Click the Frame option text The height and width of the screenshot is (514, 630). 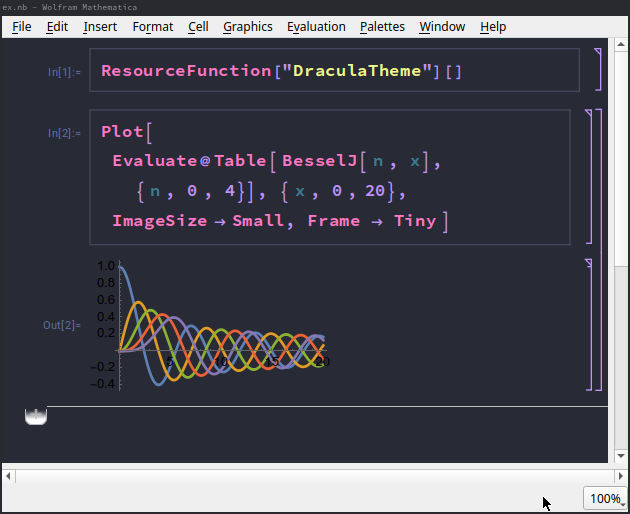334,221
